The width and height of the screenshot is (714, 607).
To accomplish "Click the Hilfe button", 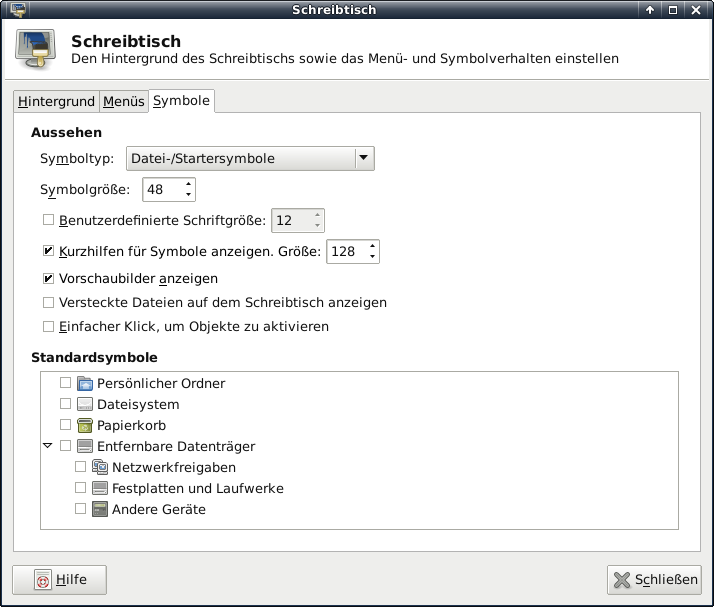I will click(x=59, y=580).
